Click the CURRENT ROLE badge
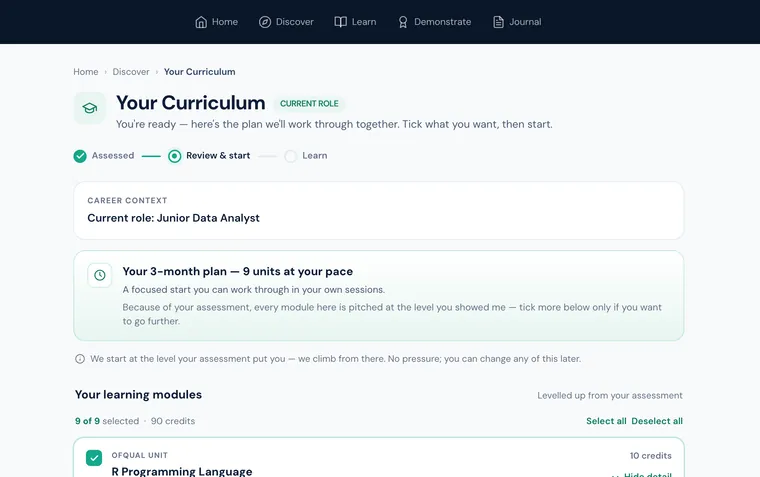 [309, 103]
